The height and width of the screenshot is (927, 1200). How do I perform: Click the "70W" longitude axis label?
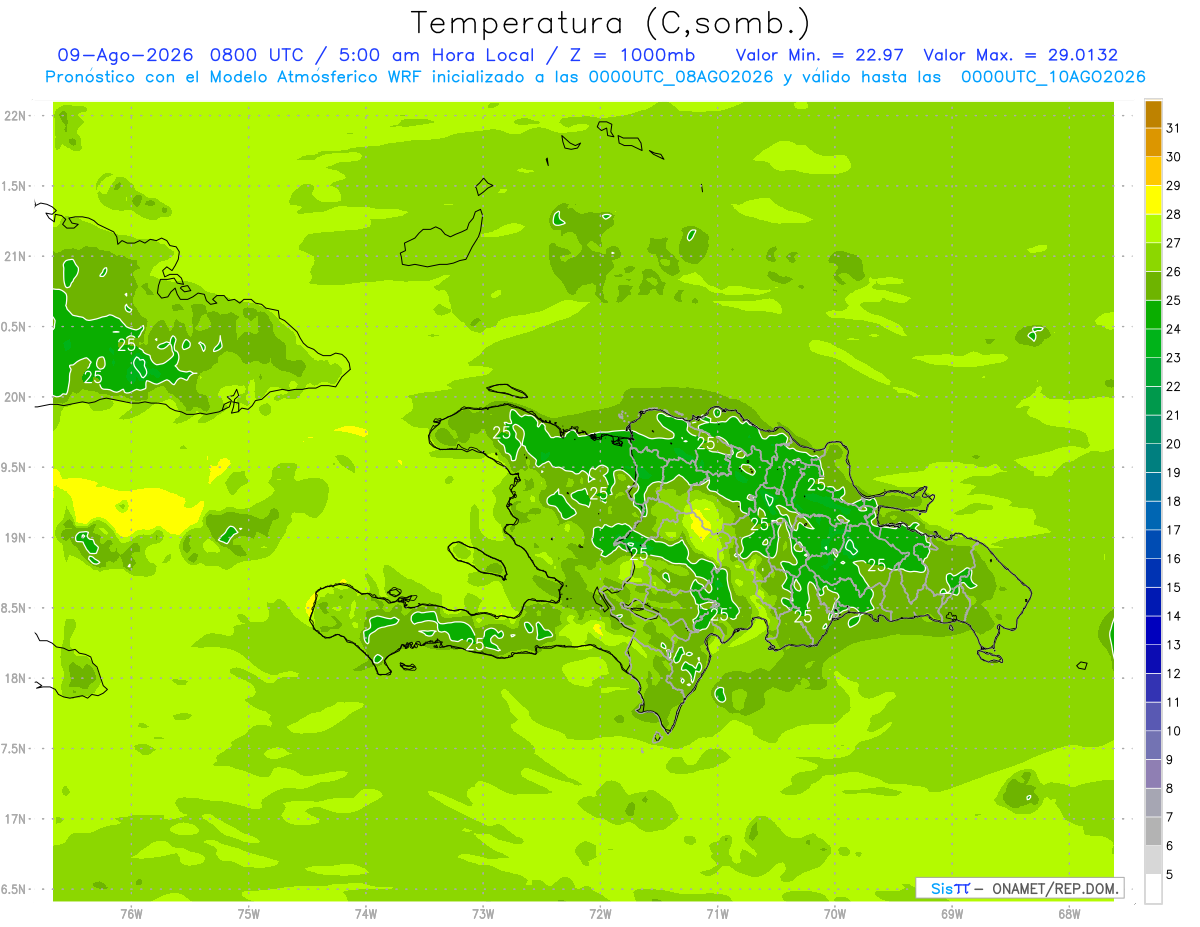(835, 913)
